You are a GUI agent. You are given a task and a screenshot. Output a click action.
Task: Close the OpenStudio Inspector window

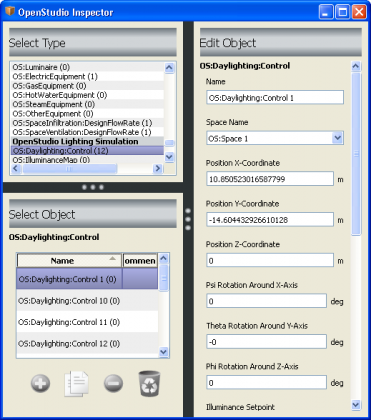[x=359, y=12]
